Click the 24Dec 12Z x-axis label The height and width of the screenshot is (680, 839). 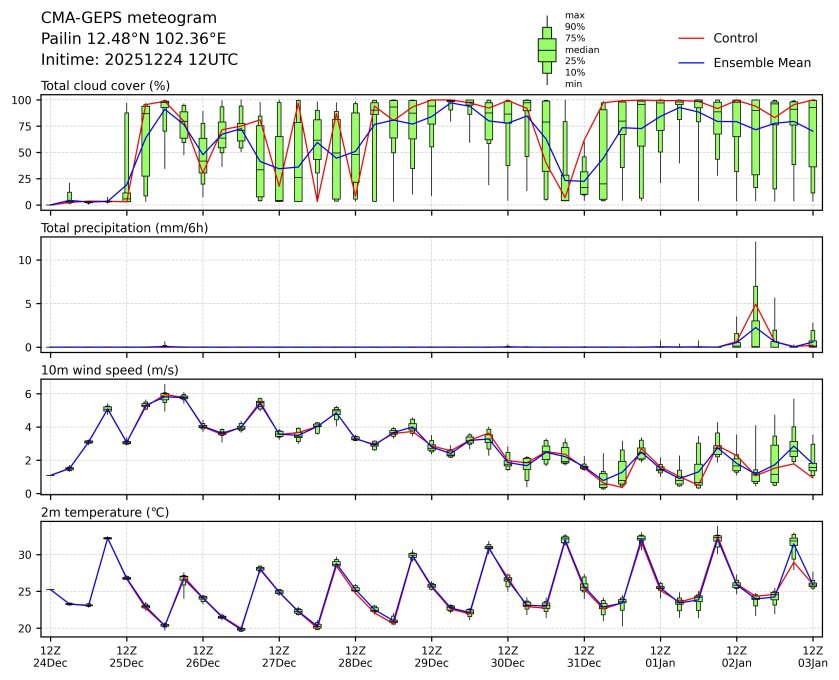click(x=50, y=655)
